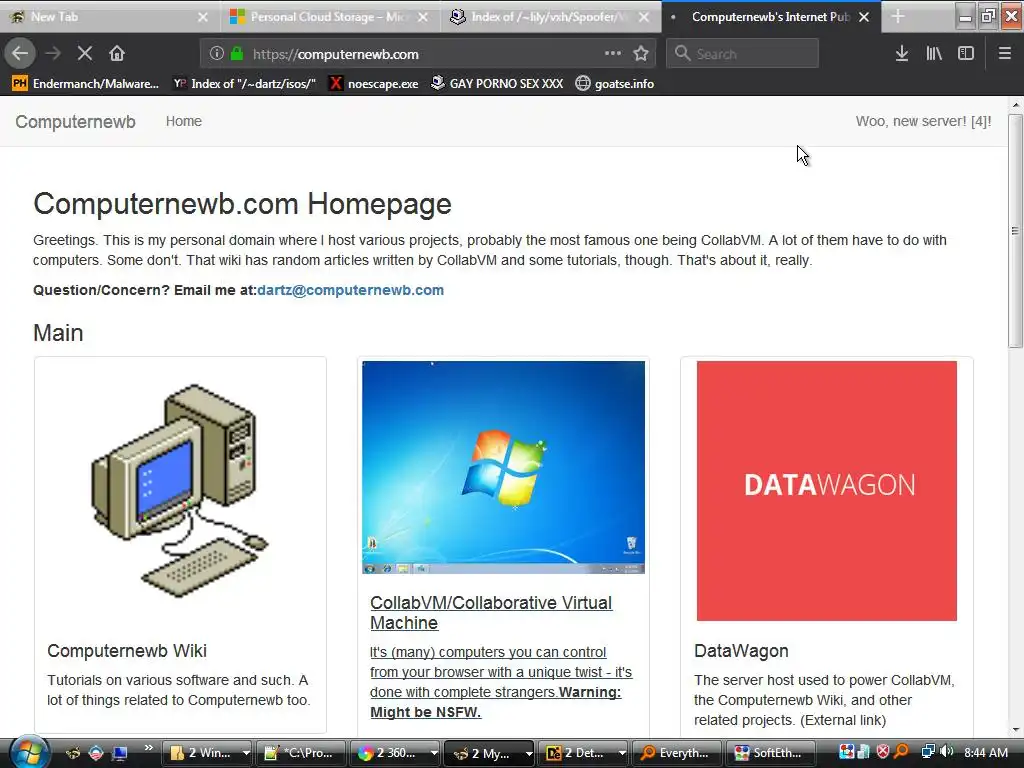The image size is (1024, 768).
Task: Click the network tray icon
Action: click(927, 752)
